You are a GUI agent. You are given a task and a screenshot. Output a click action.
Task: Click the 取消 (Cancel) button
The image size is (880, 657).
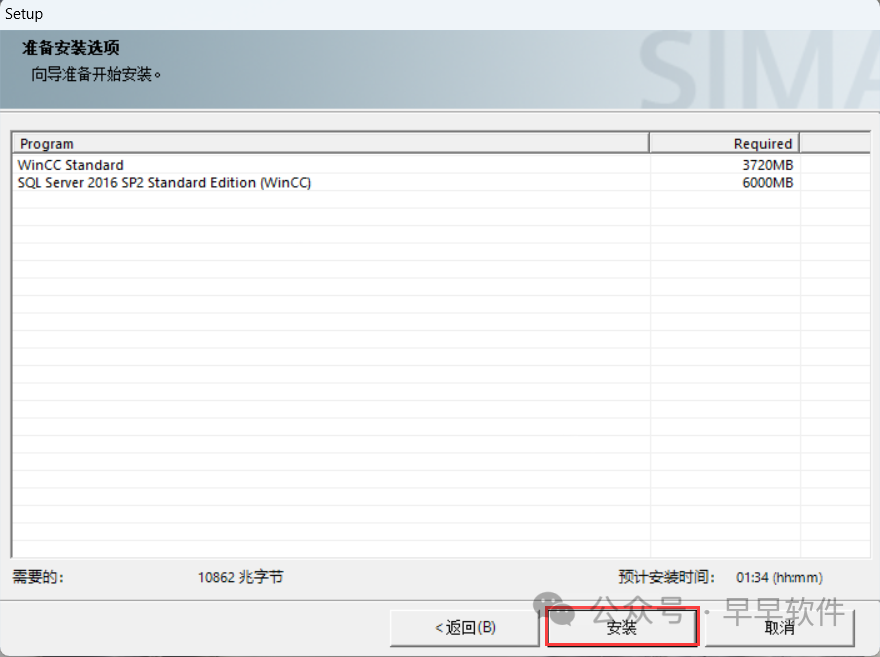pyautogui.click(x=779, y=628)
